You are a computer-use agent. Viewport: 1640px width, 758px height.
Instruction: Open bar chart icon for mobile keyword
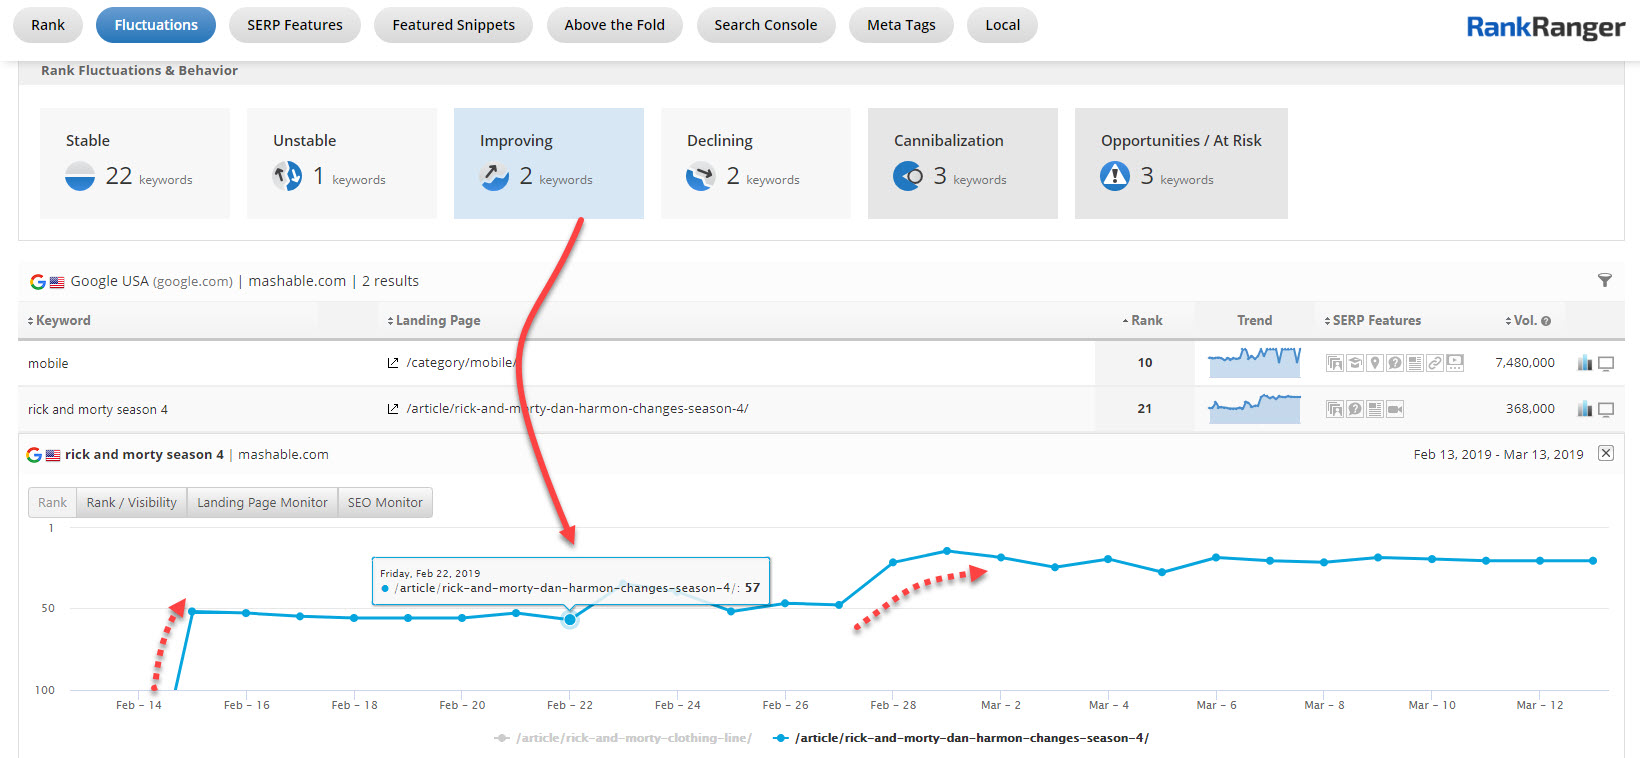click(1584, 363)
